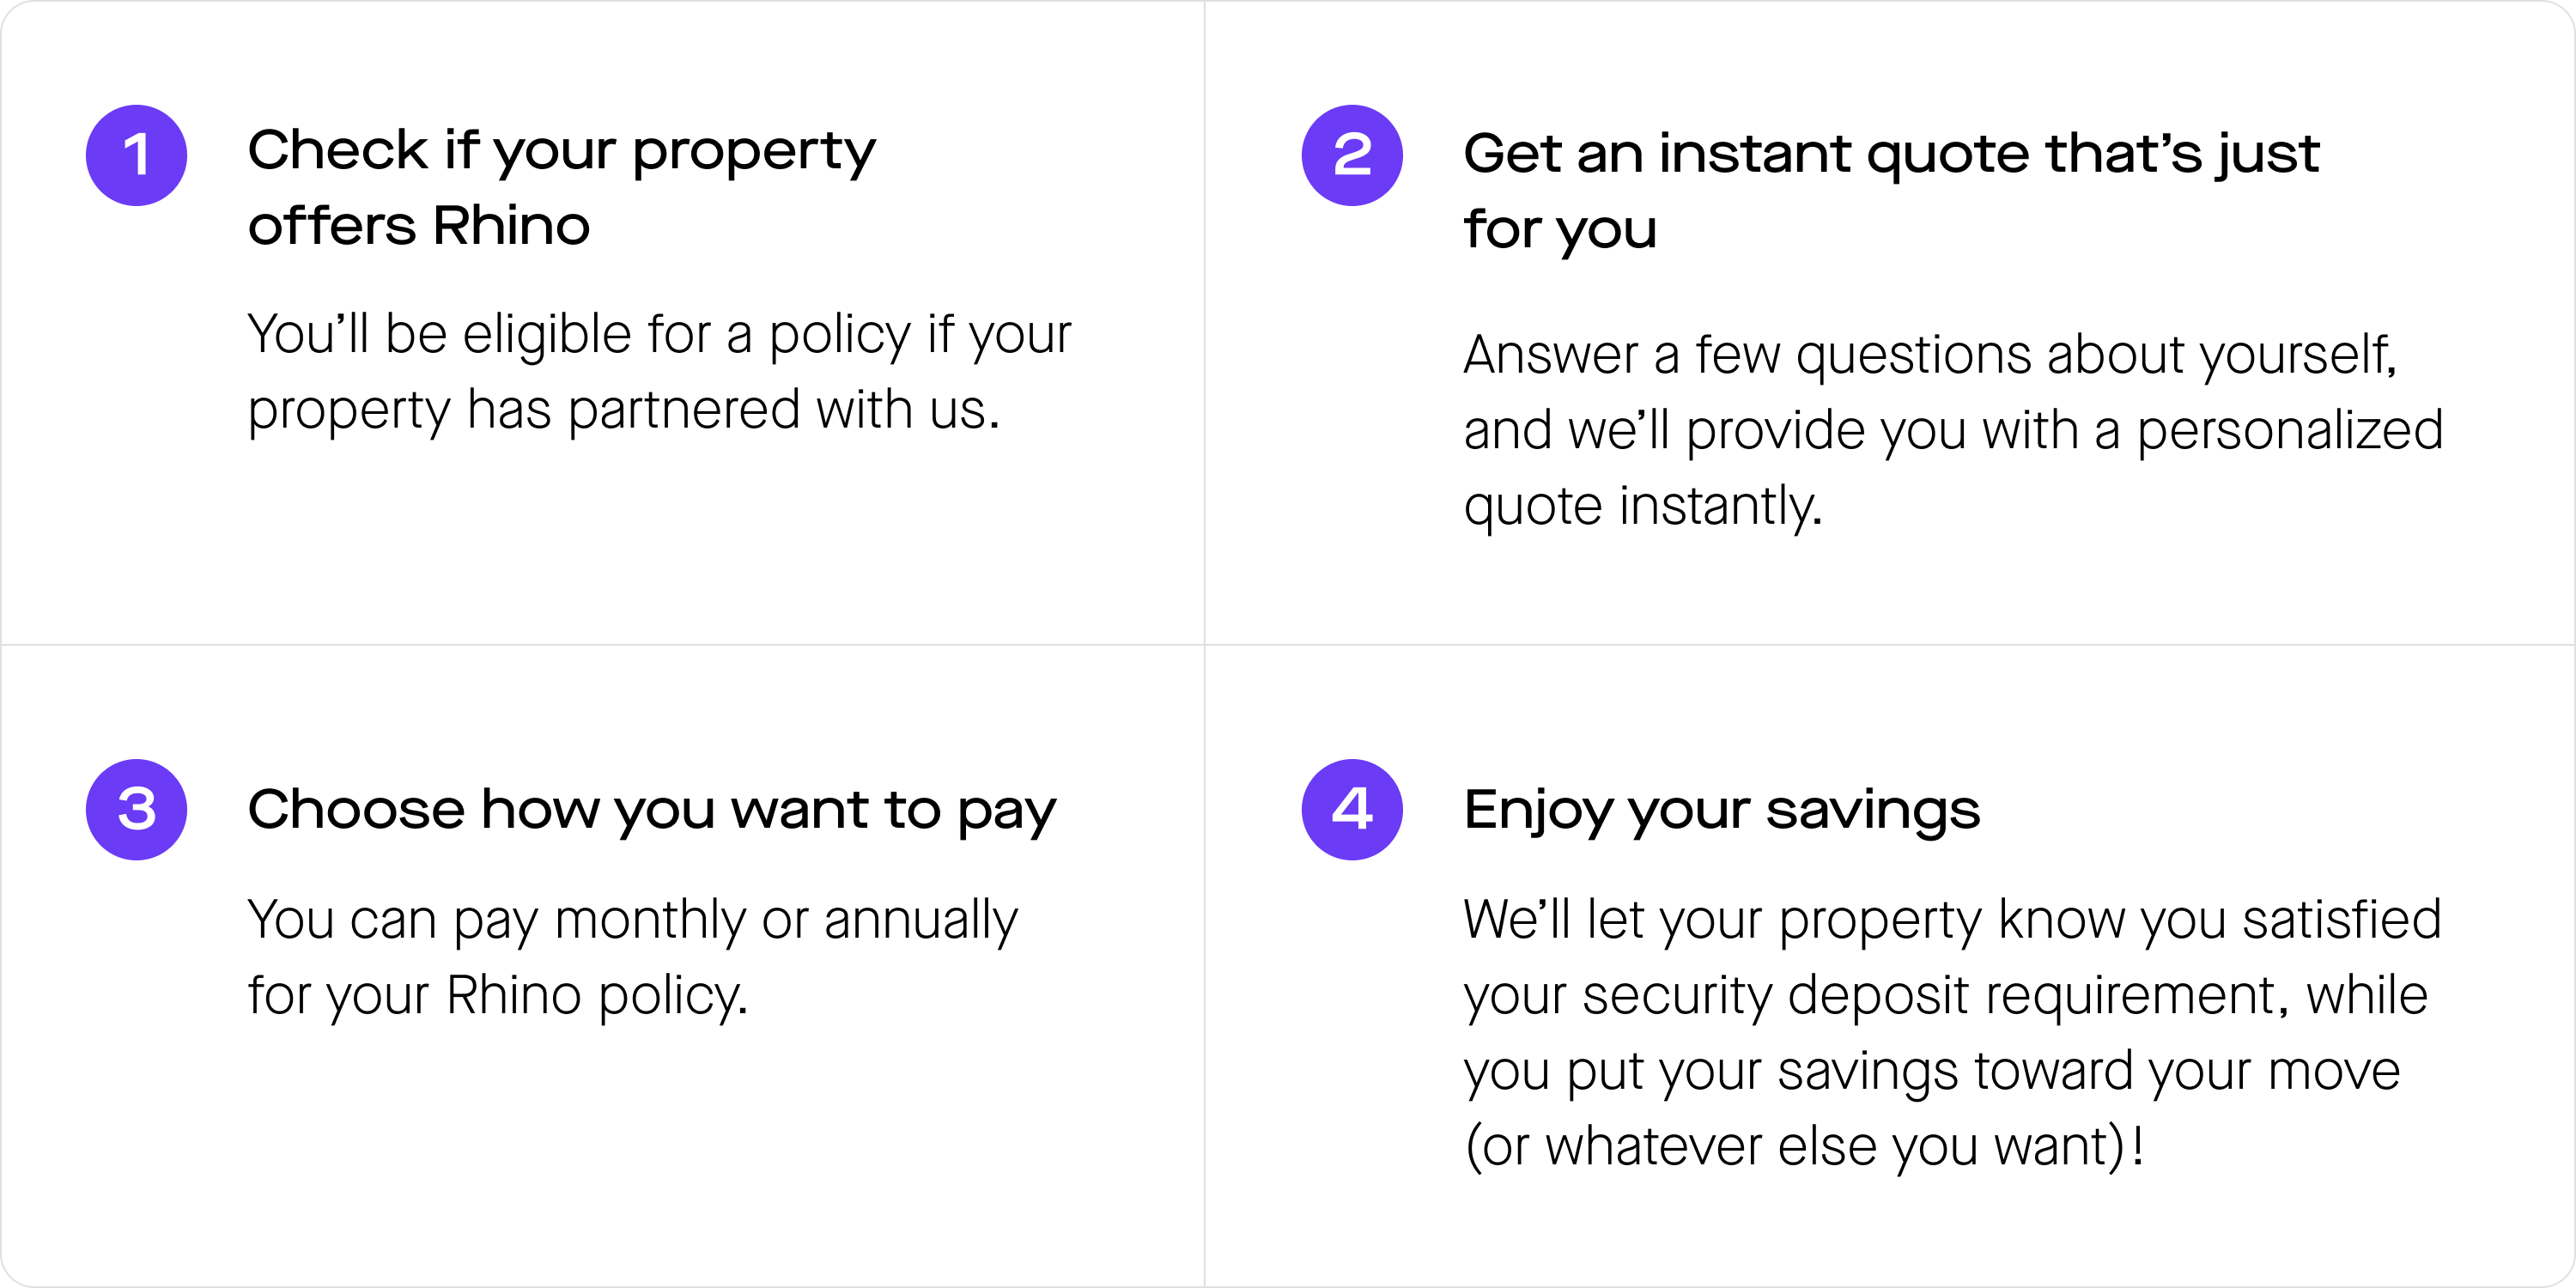
Task: Select the 'Get an instant quote' heading
Action: pos(1891,190)
